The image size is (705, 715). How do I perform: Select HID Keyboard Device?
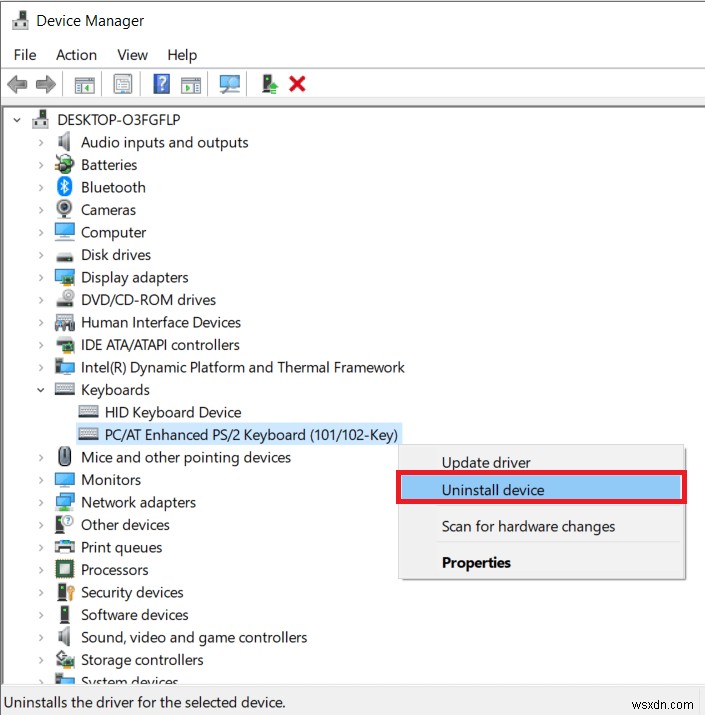tap(173, 412)
